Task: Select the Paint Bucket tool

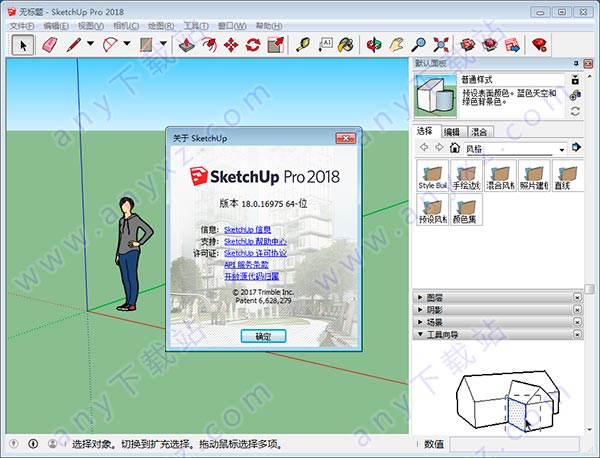Action: coord(346,45)
